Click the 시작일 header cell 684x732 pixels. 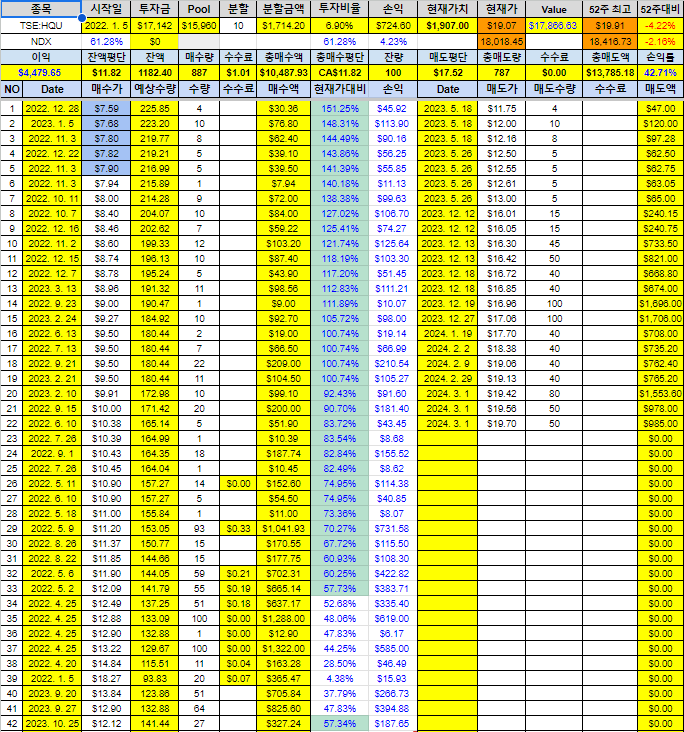[x=106, y=9]
